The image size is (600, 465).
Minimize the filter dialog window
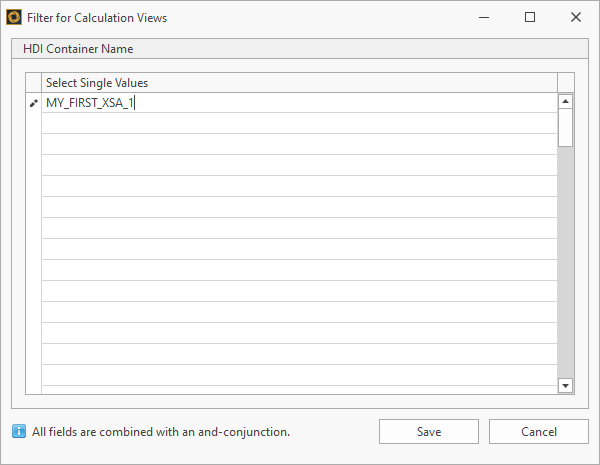pyautogui.click(x=485, y=17)
